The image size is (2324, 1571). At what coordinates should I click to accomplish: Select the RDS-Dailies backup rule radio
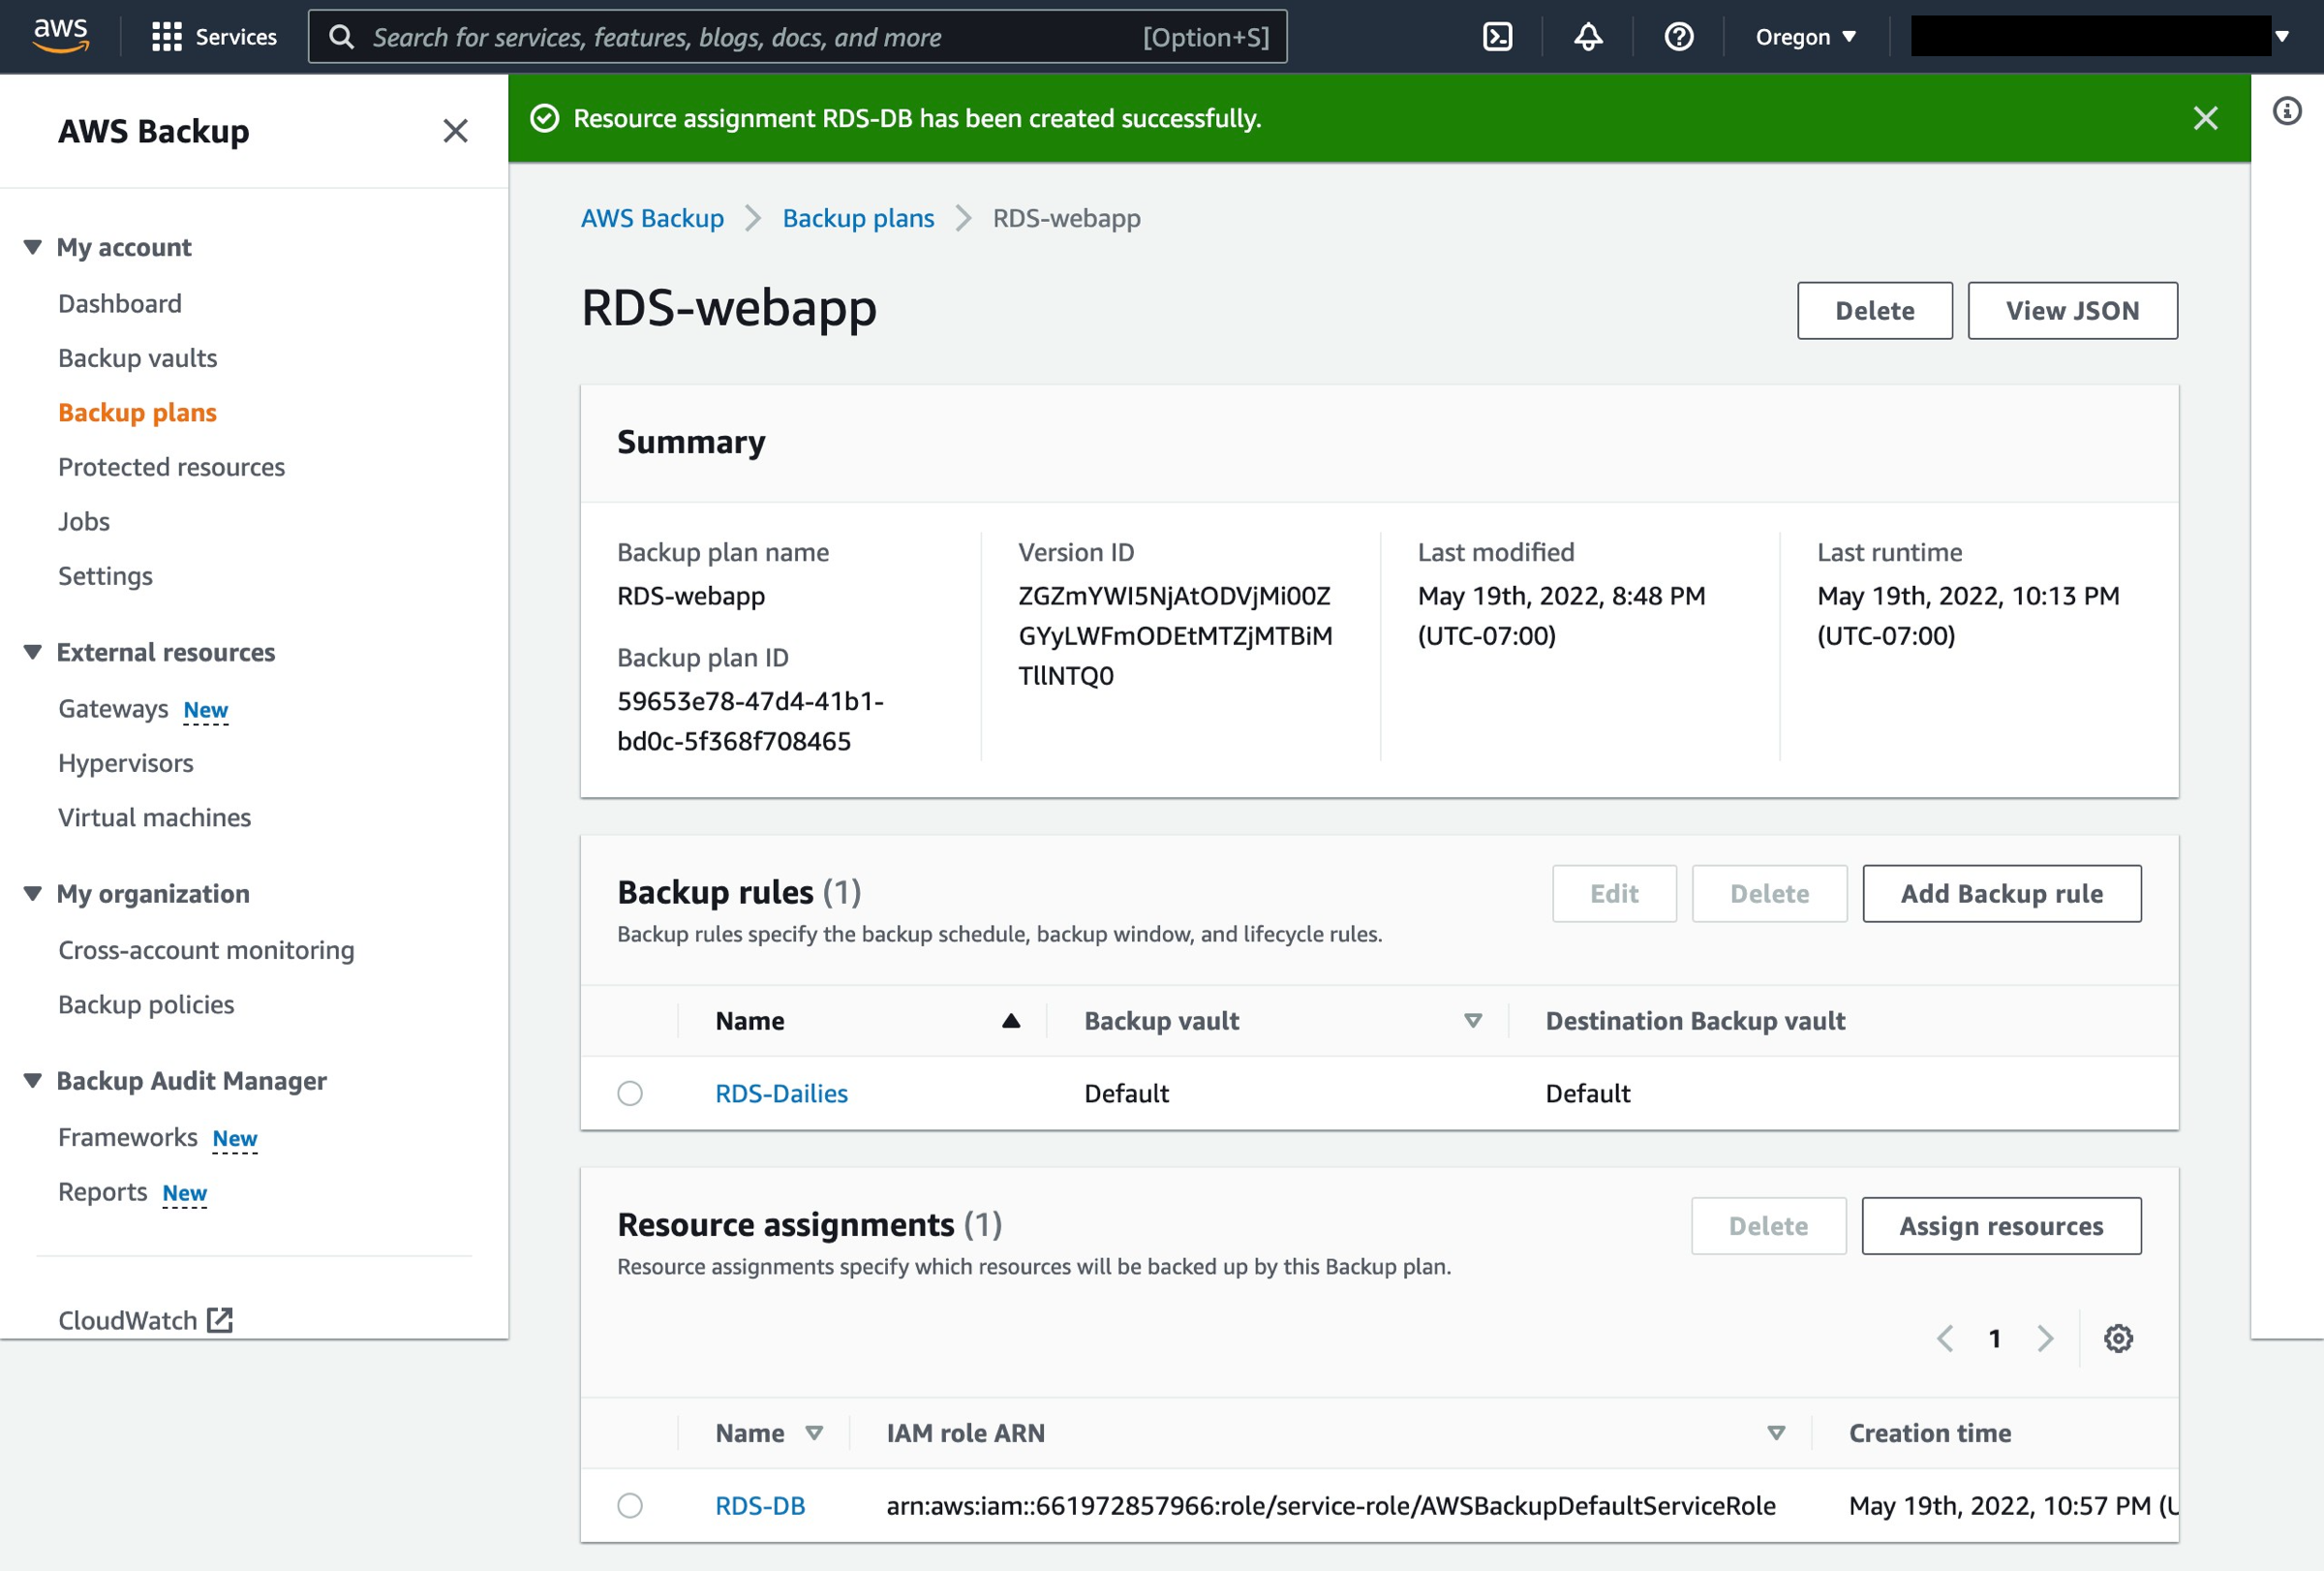(630, 1093)
